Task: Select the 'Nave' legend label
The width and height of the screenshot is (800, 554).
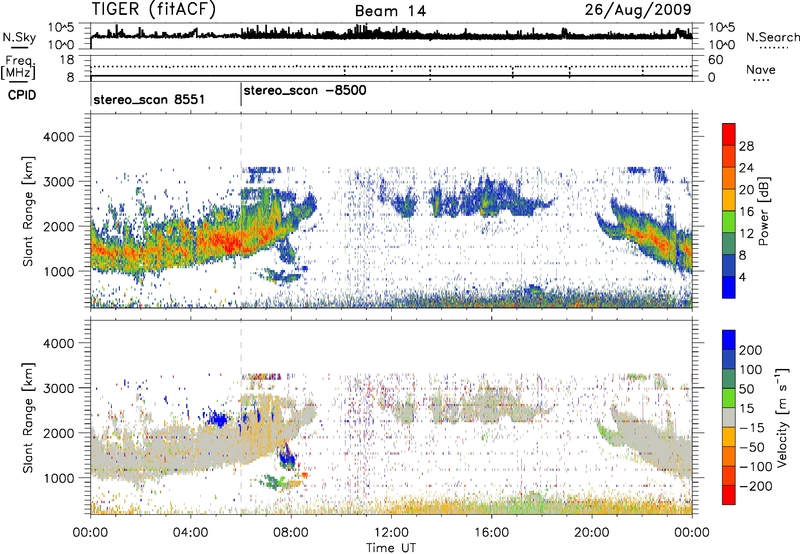Action: (x=761, y=69)
